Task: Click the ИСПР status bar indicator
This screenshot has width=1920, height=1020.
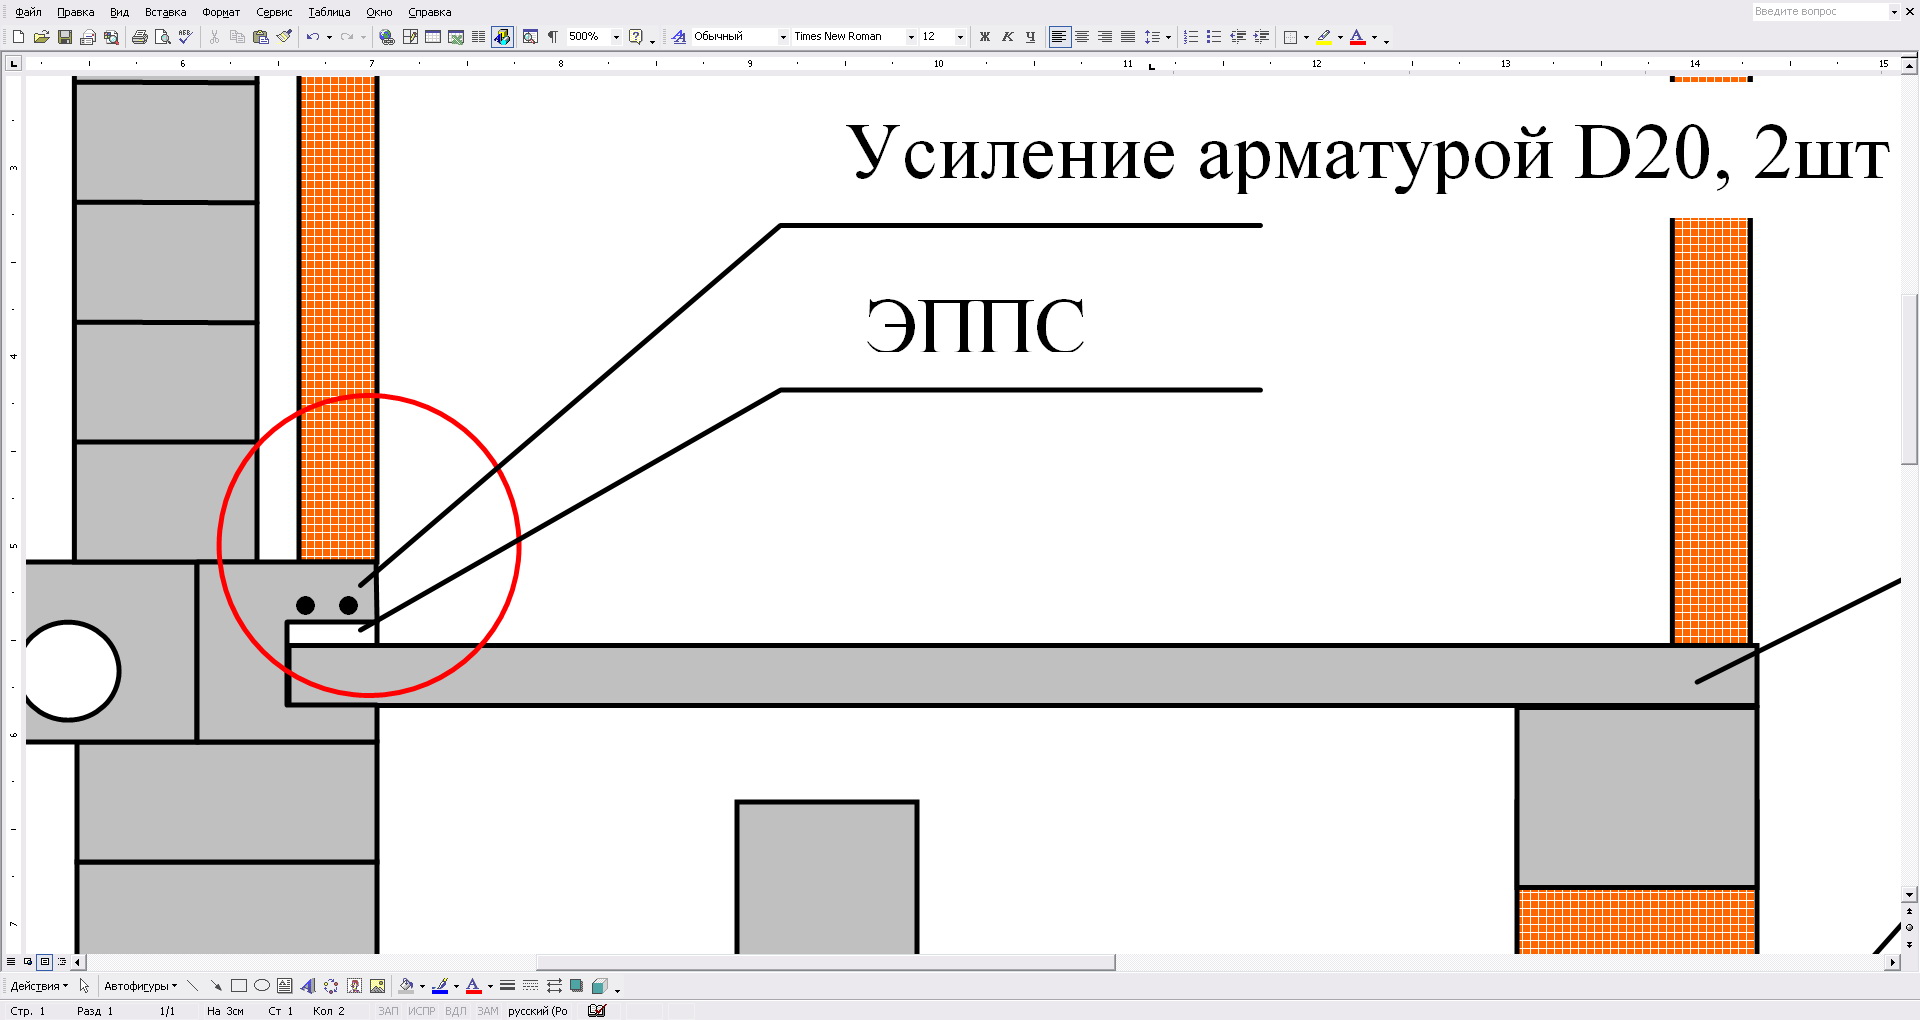Action: point(421,1011)
